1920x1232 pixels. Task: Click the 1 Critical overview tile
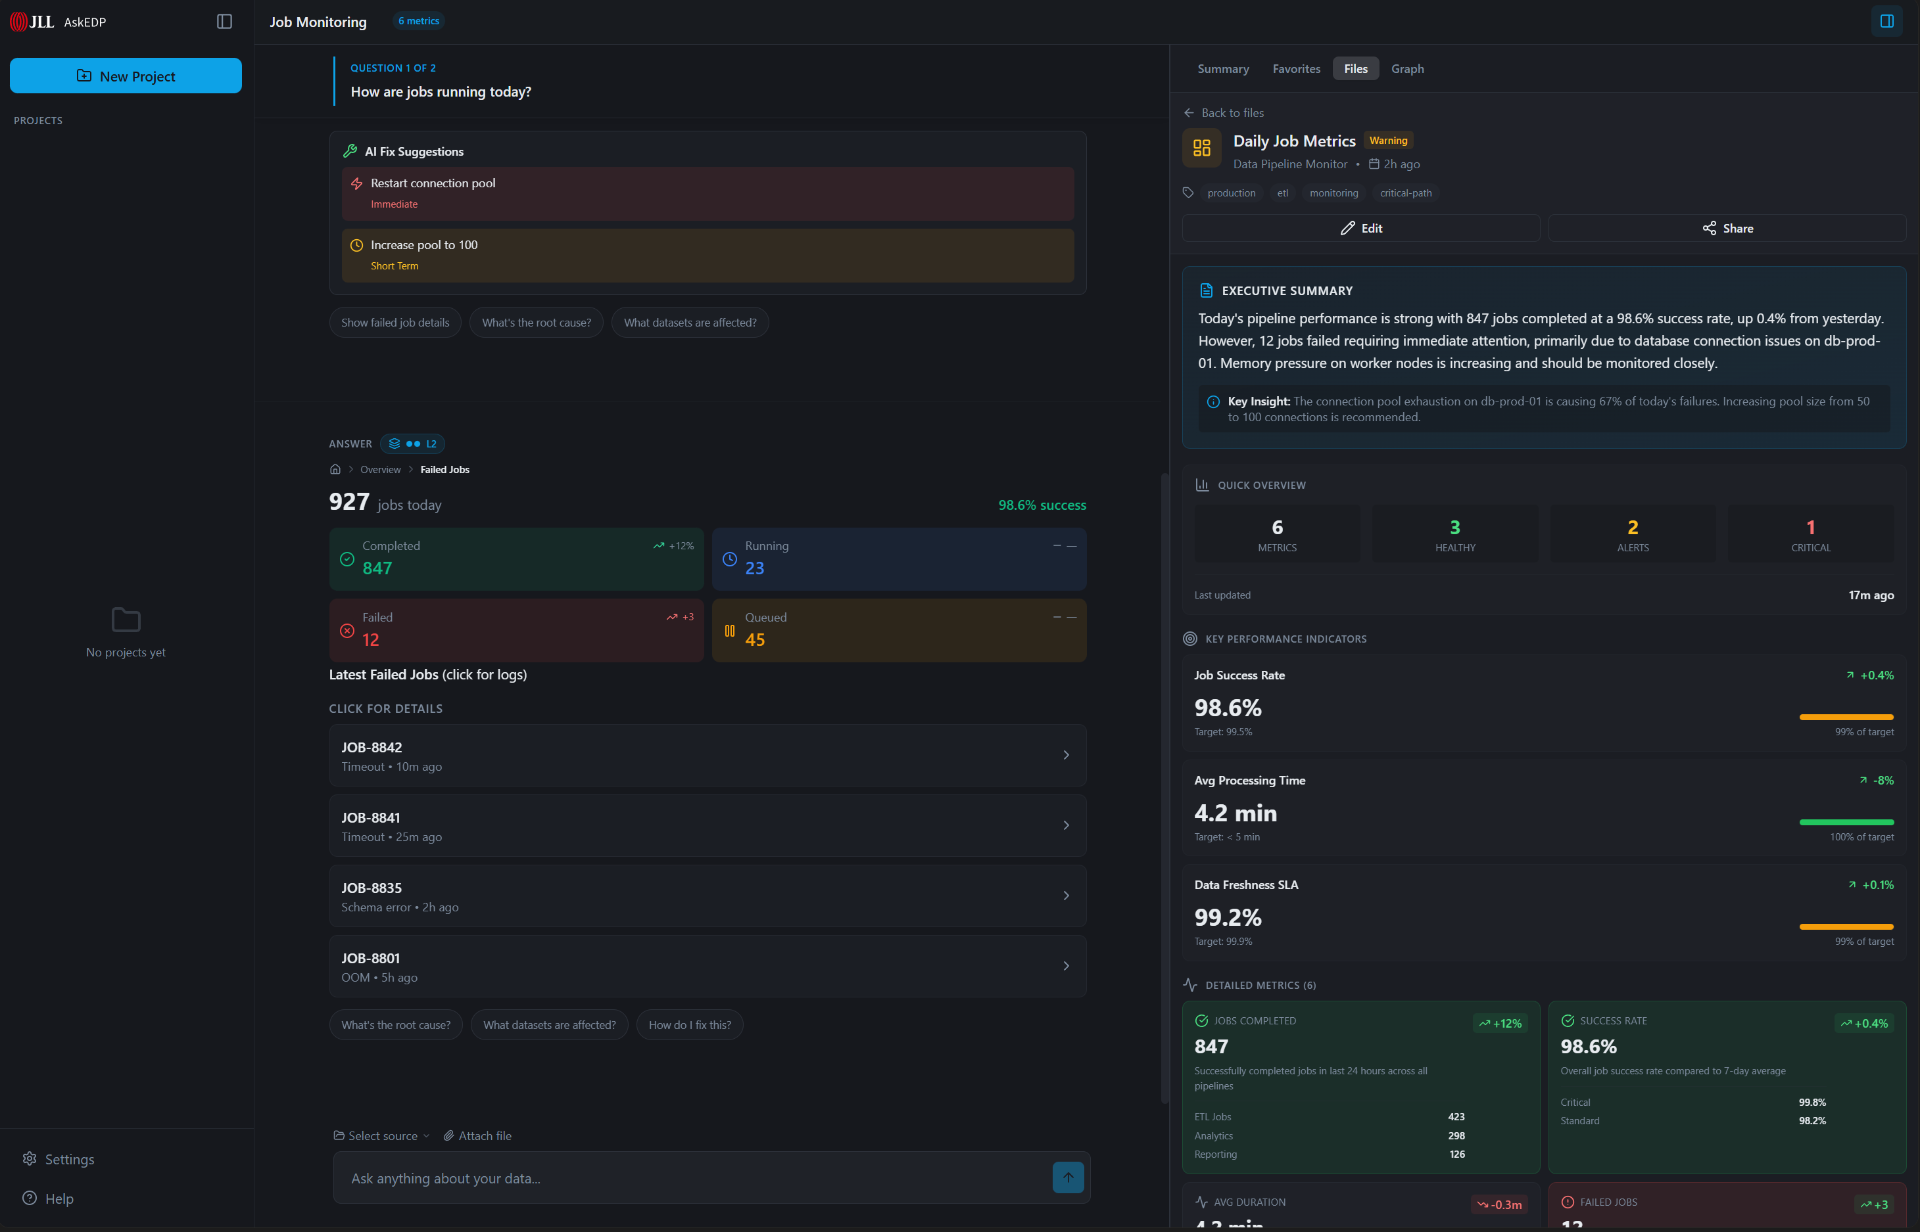click(x=1811, y=534)
